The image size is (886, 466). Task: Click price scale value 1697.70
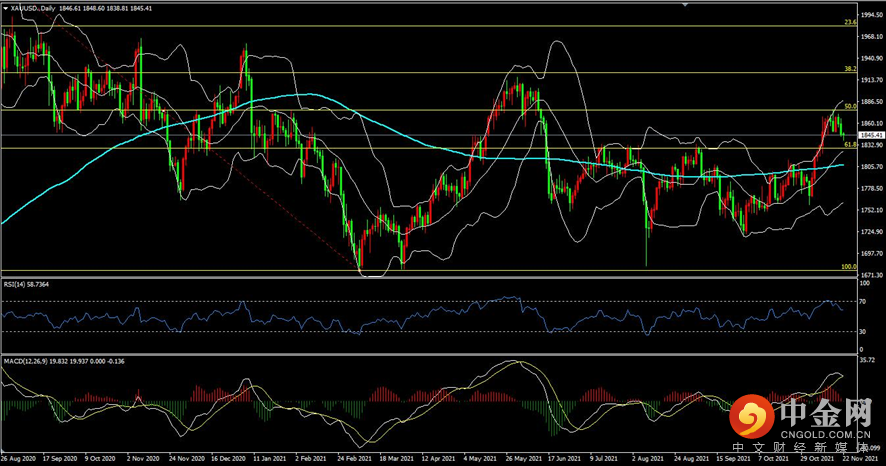click(x=871, y=254)
